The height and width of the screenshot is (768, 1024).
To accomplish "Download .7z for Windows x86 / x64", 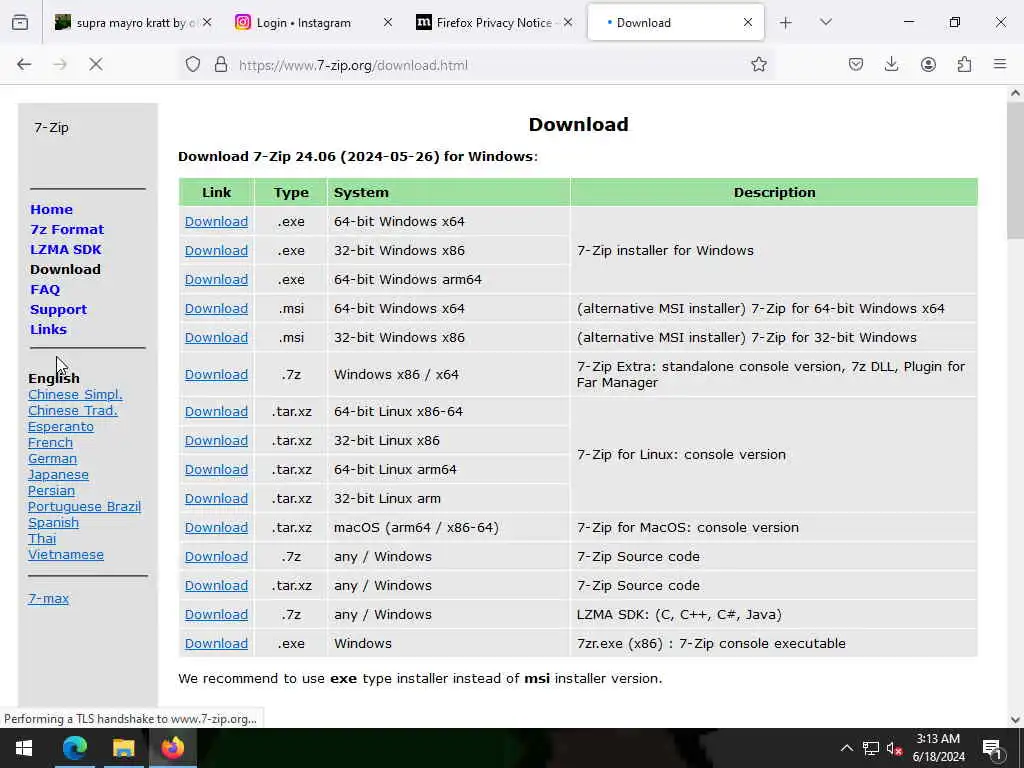I will pos(216,375).
